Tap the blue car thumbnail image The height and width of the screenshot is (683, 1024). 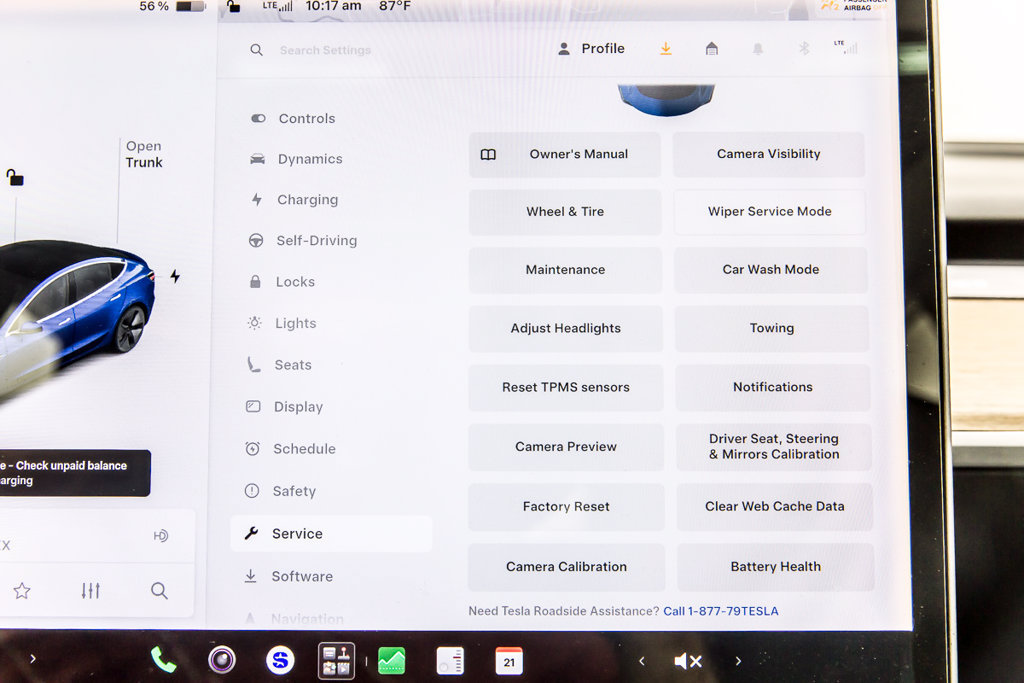(666, 99)
